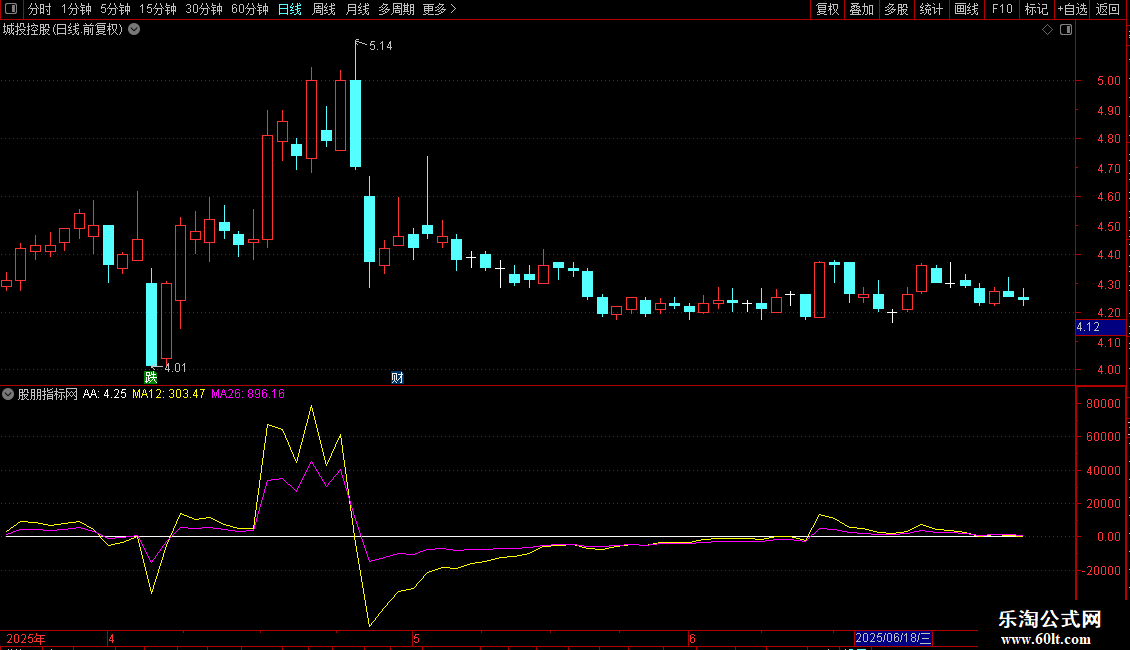This screenshot has height=650, width=1130.
Task: Open the 画线 drawing tools
Action: (x=966, y=9)
